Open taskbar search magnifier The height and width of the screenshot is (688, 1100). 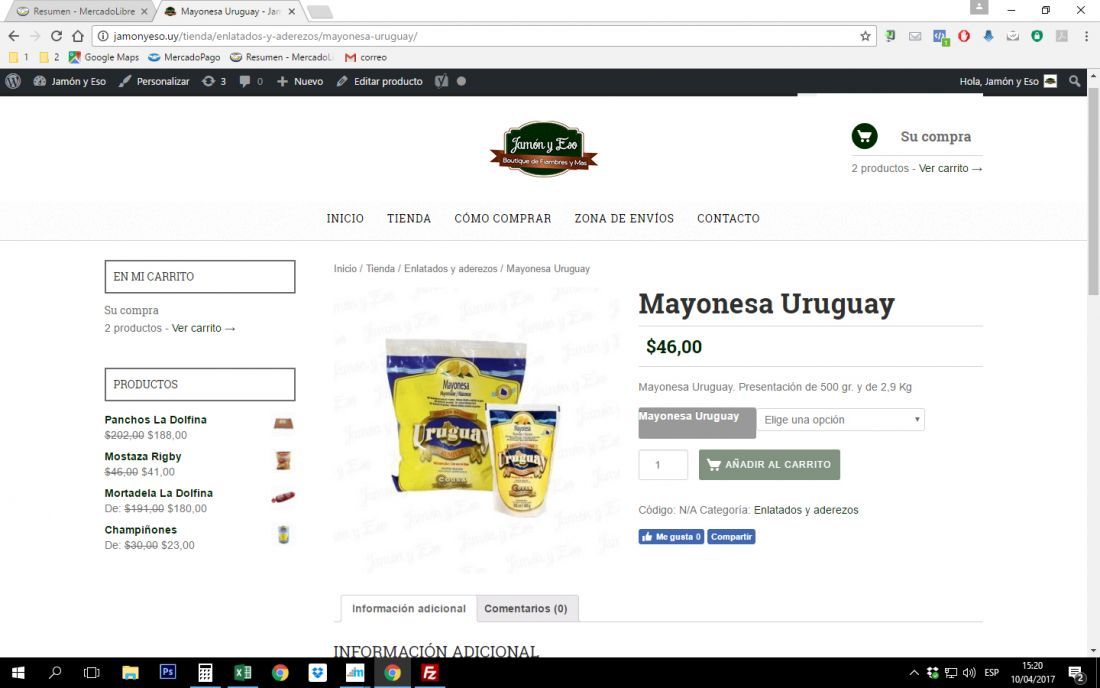pos(55,673)
